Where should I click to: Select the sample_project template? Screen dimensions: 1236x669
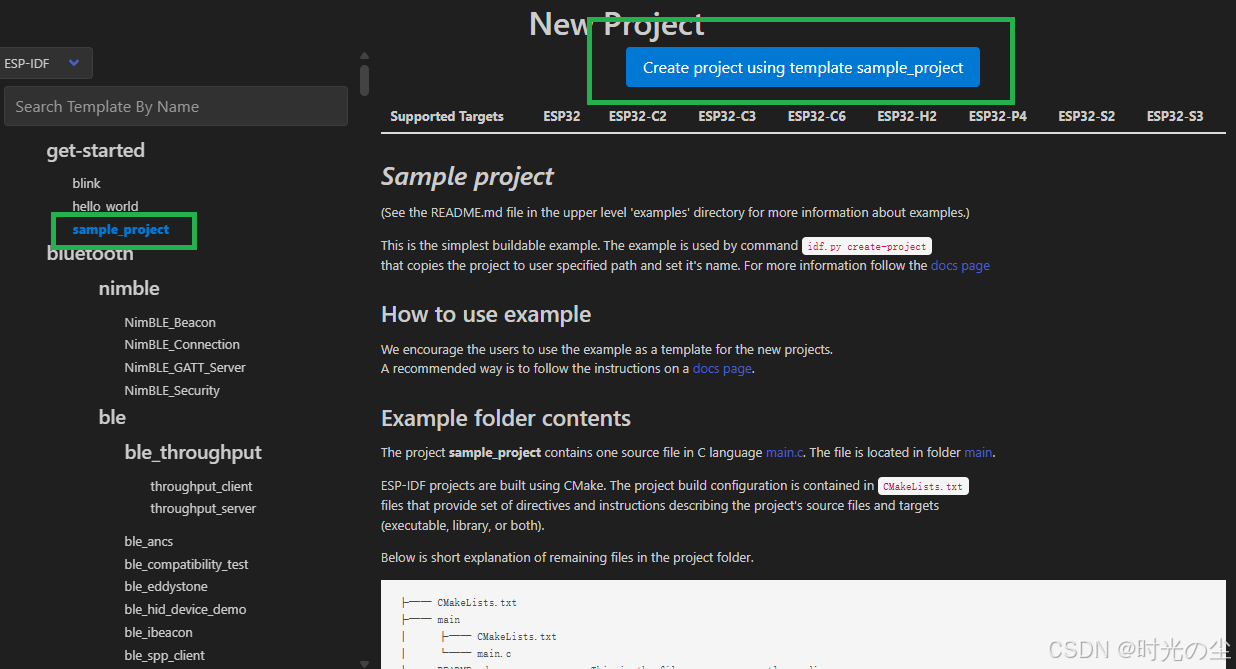point(121,230)
